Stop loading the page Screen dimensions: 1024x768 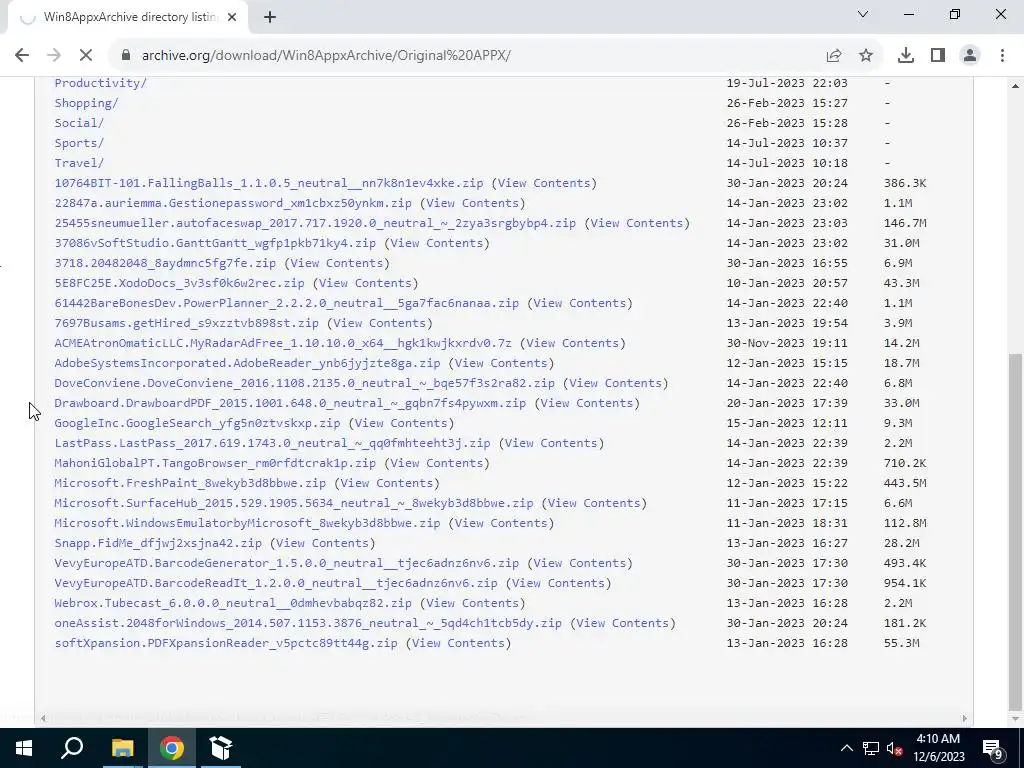[86, 56]
